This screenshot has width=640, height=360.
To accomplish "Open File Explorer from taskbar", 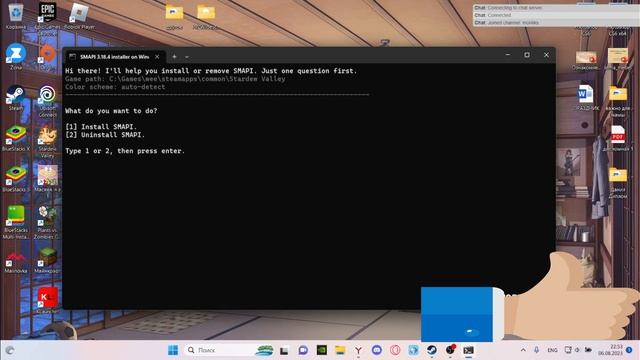I will point(340,350).
